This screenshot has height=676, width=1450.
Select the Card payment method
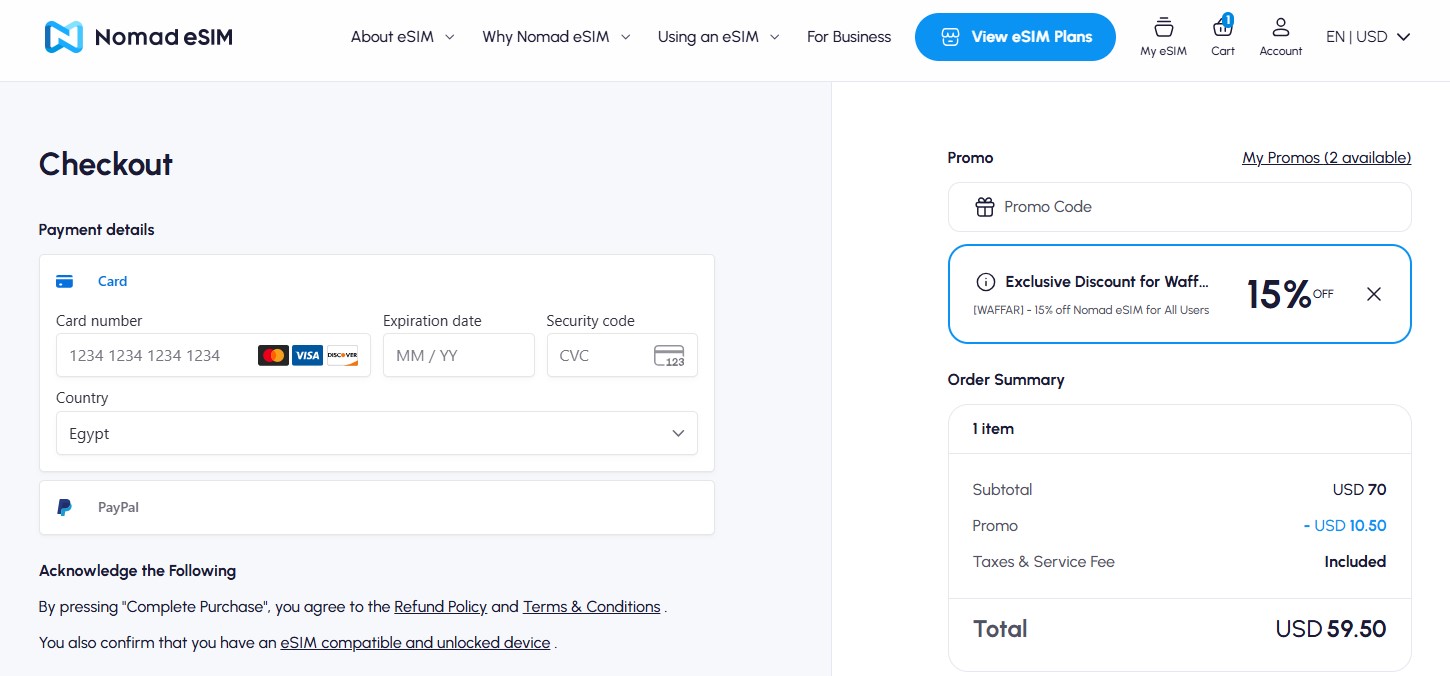[377, 281]
